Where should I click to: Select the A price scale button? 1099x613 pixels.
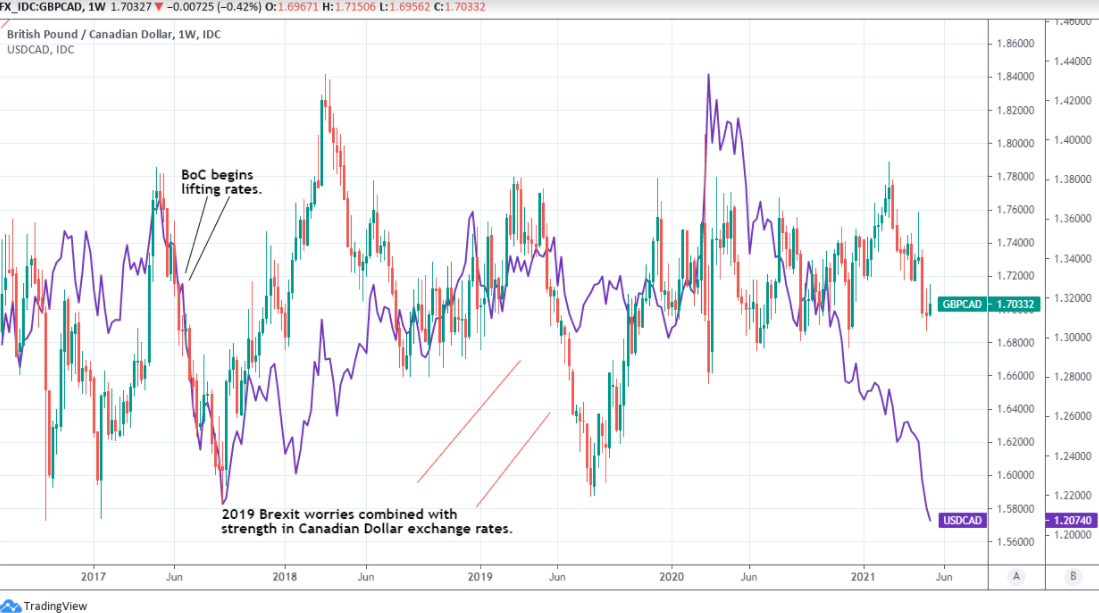click(x=1016, y=577)
